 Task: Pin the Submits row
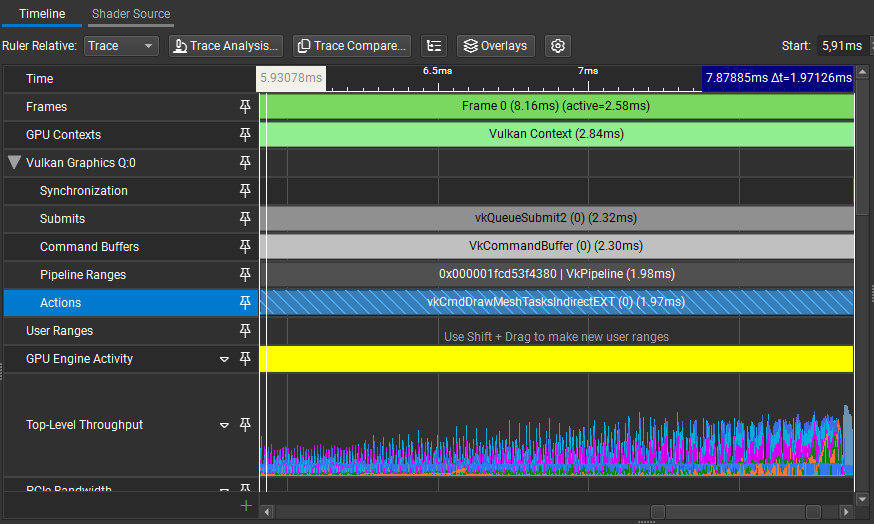tap(245, 219)
